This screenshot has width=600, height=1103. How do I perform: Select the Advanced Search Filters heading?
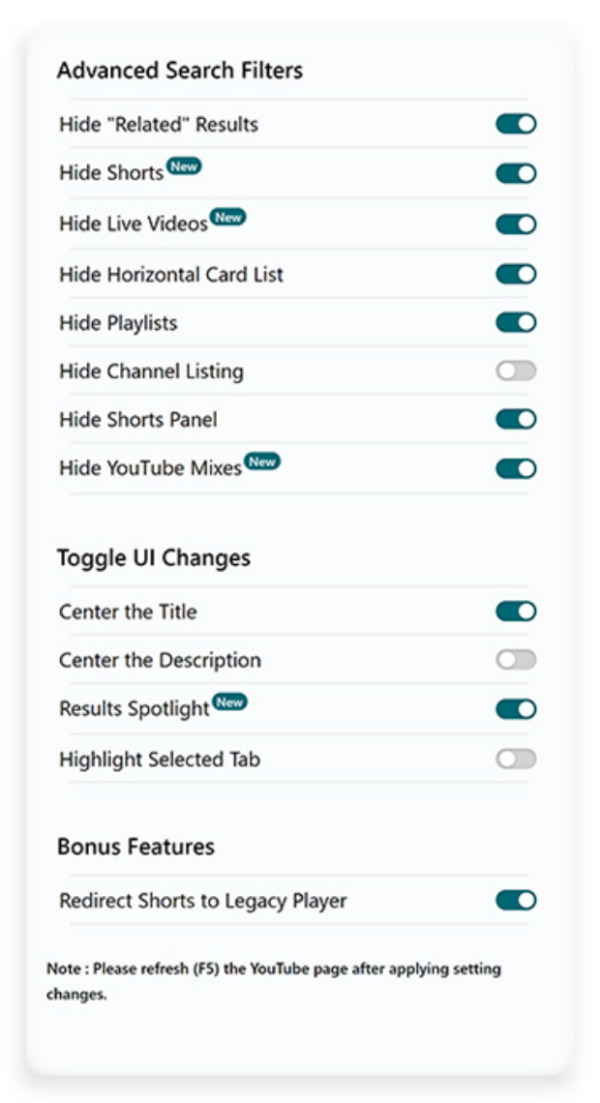point(180,70)
